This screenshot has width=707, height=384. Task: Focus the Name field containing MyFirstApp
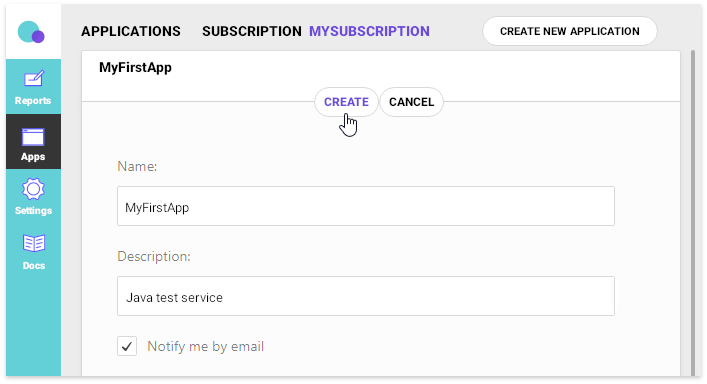(x=366, y=206)
